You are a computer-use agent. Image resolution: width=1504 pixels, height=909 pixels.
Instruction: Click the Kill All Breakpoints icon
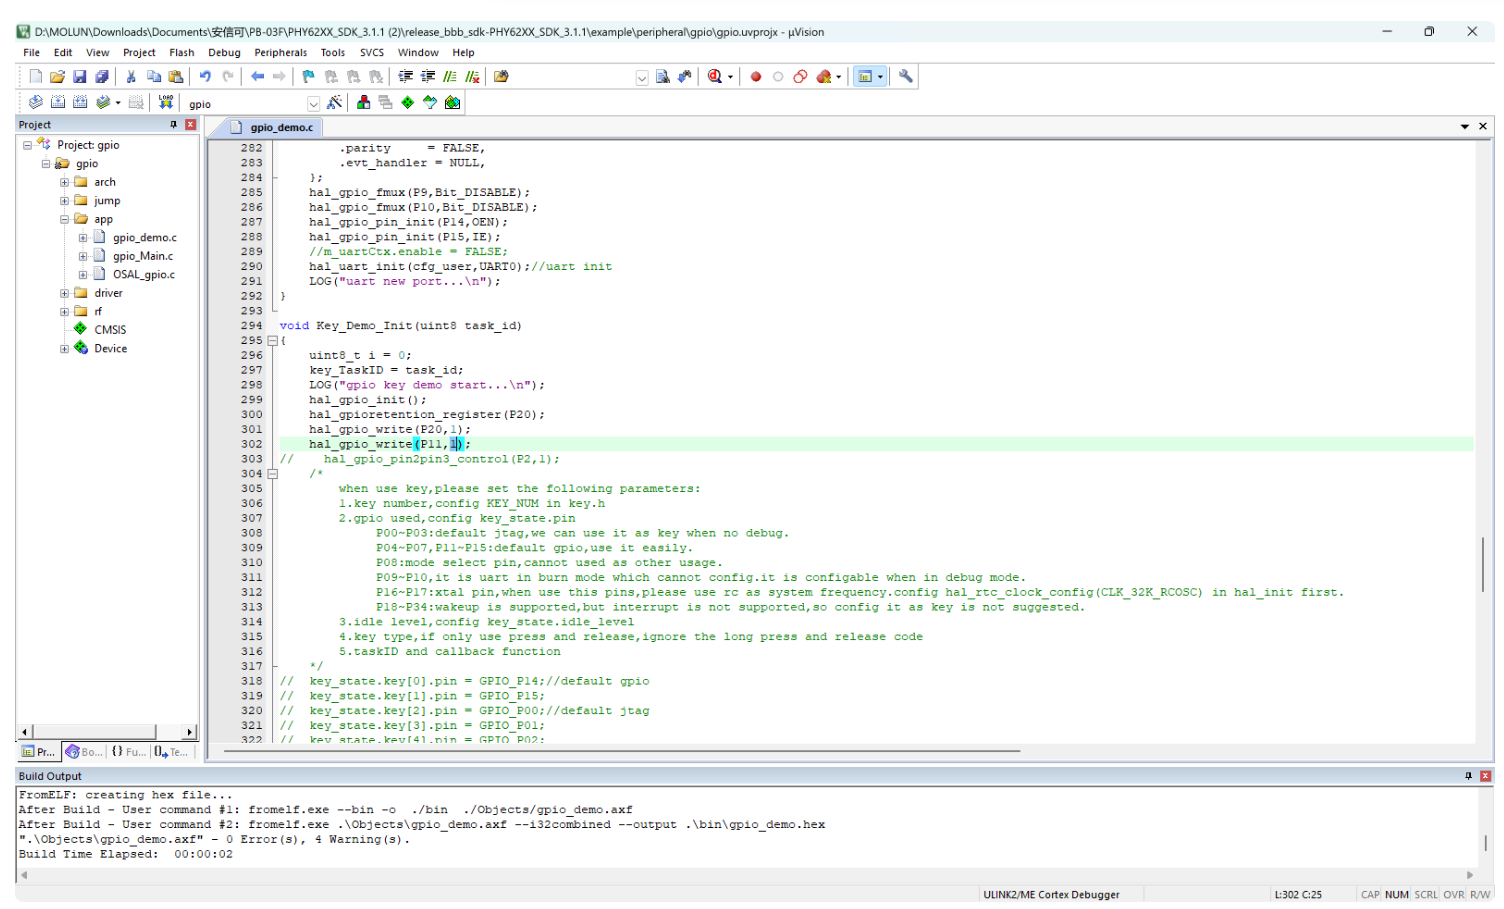[824, 76]
